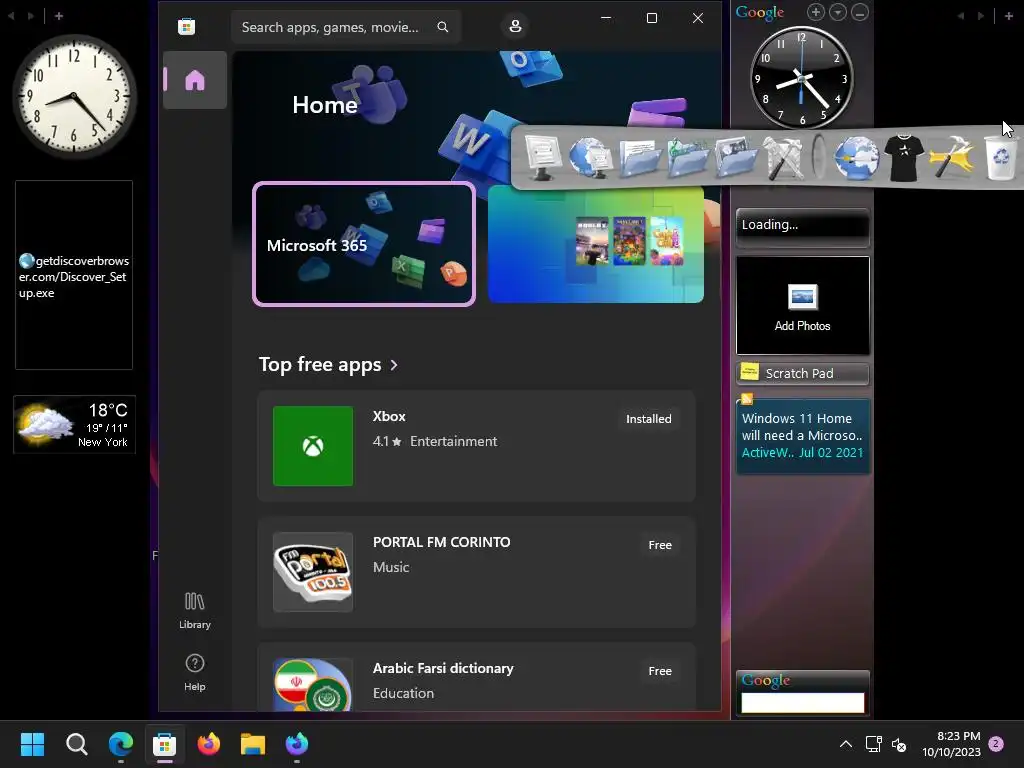The image size is (1024, 768).
Task: Launch Microsoft Edge from the taskbar
Action: (121, 744)
